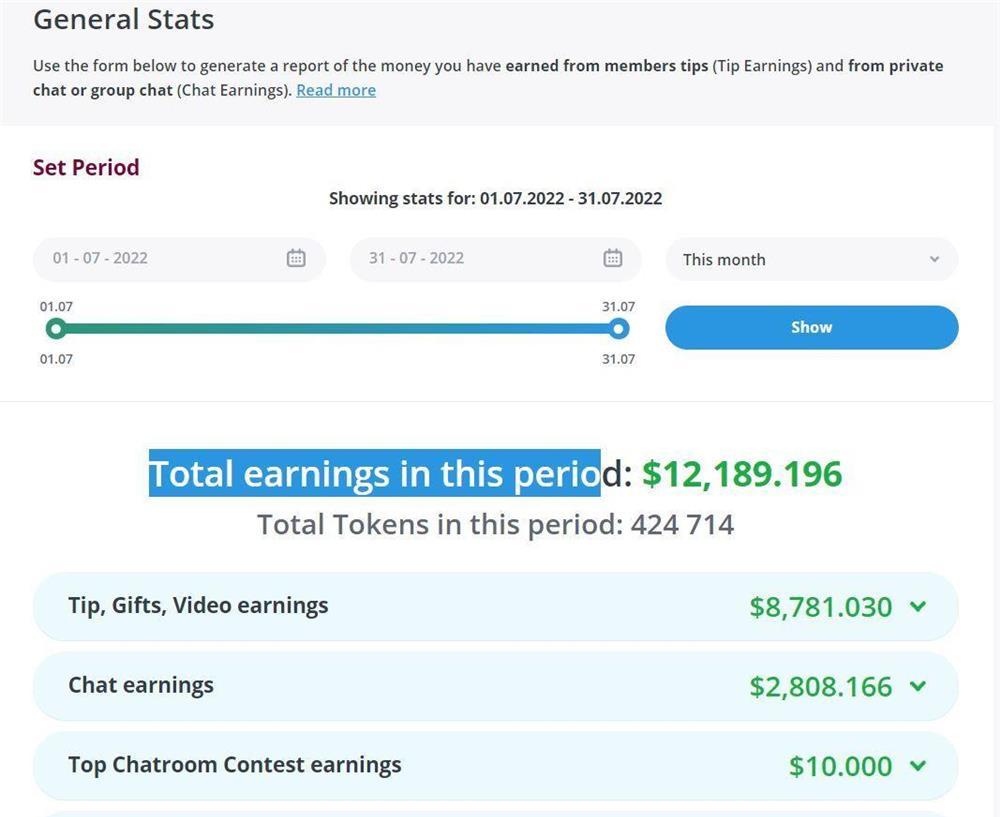Select the Chat earnings row label
Viewport: 1000px width, 817px height.
(x=141, y=685)
